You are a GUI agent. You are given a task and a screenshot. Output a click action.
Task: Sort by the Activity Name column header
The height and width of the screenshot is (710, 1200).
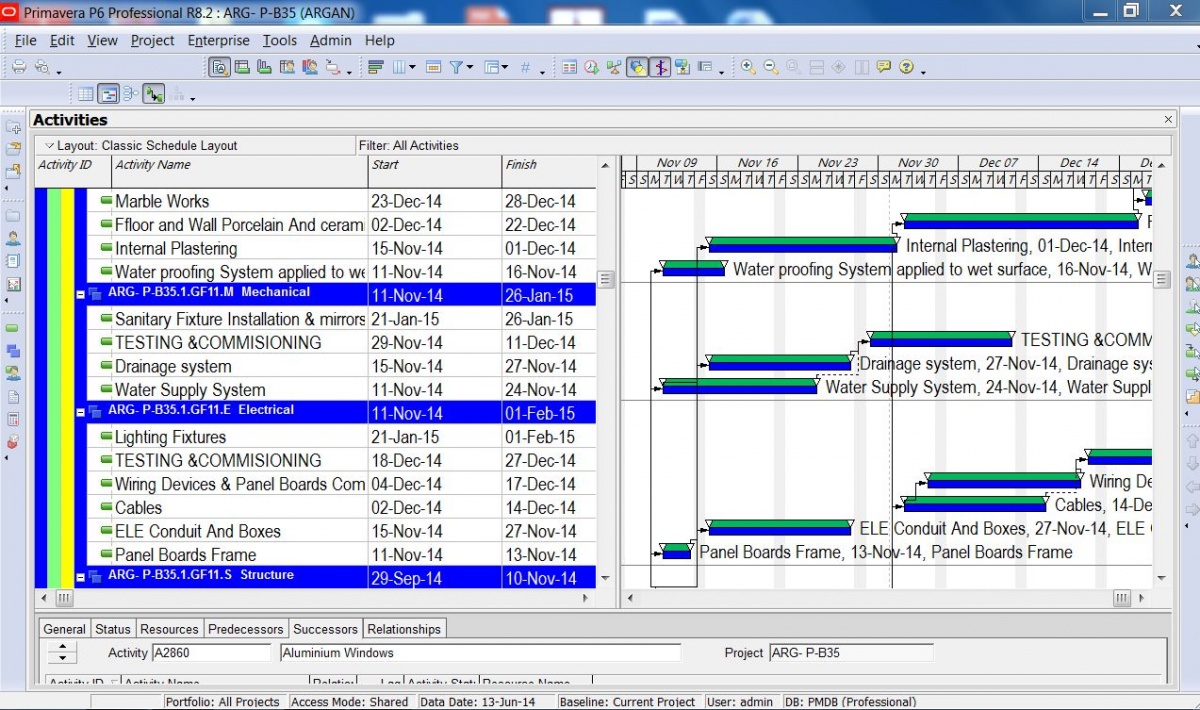click(239, 172)
